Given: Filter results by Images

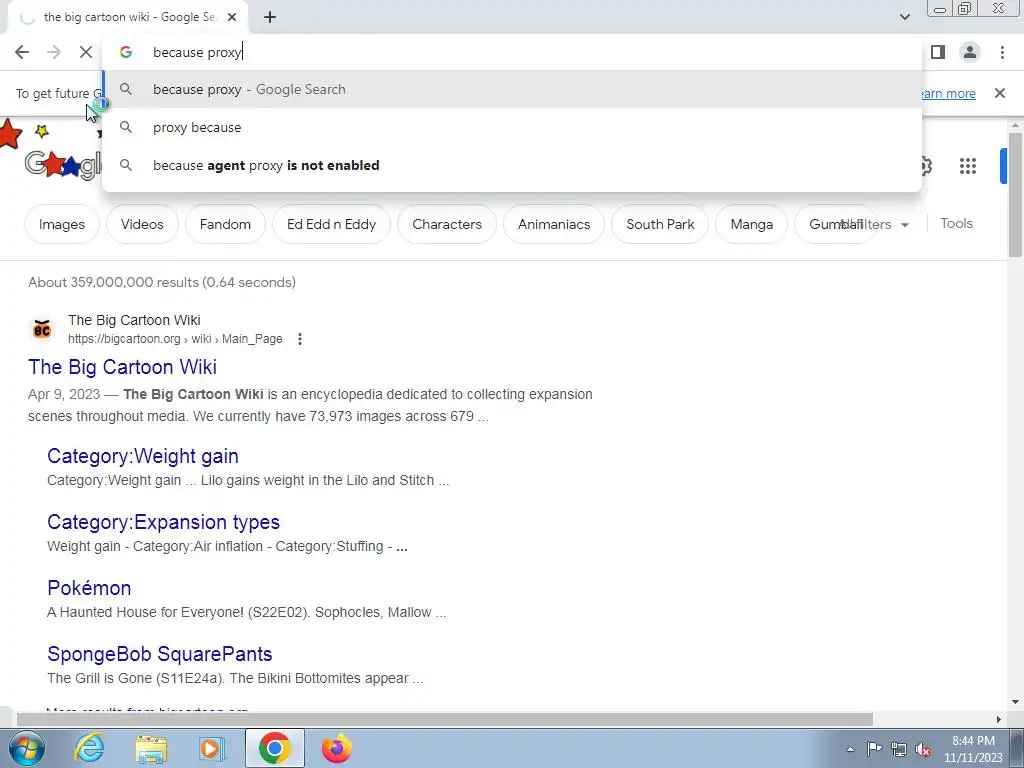Looking at the screenshot, I should click(x=61, y=224).
